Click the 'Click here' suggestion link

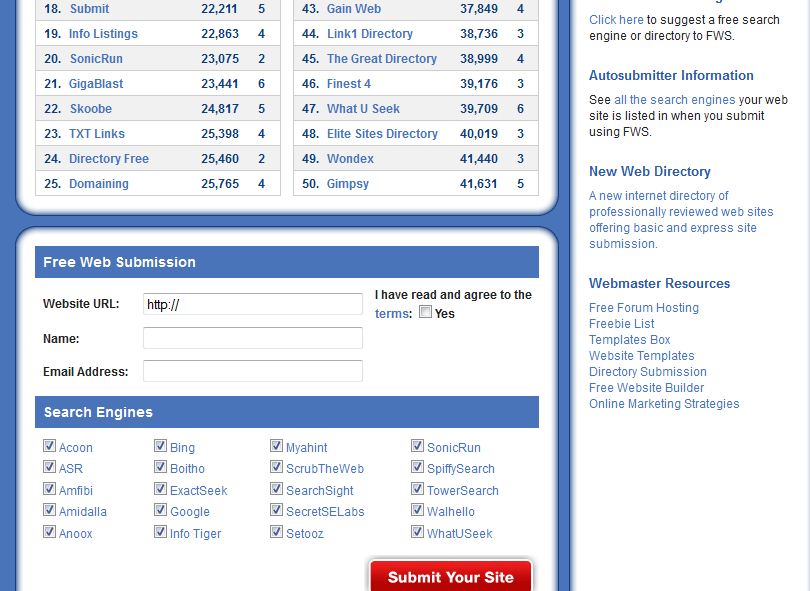tap(616, 20)
